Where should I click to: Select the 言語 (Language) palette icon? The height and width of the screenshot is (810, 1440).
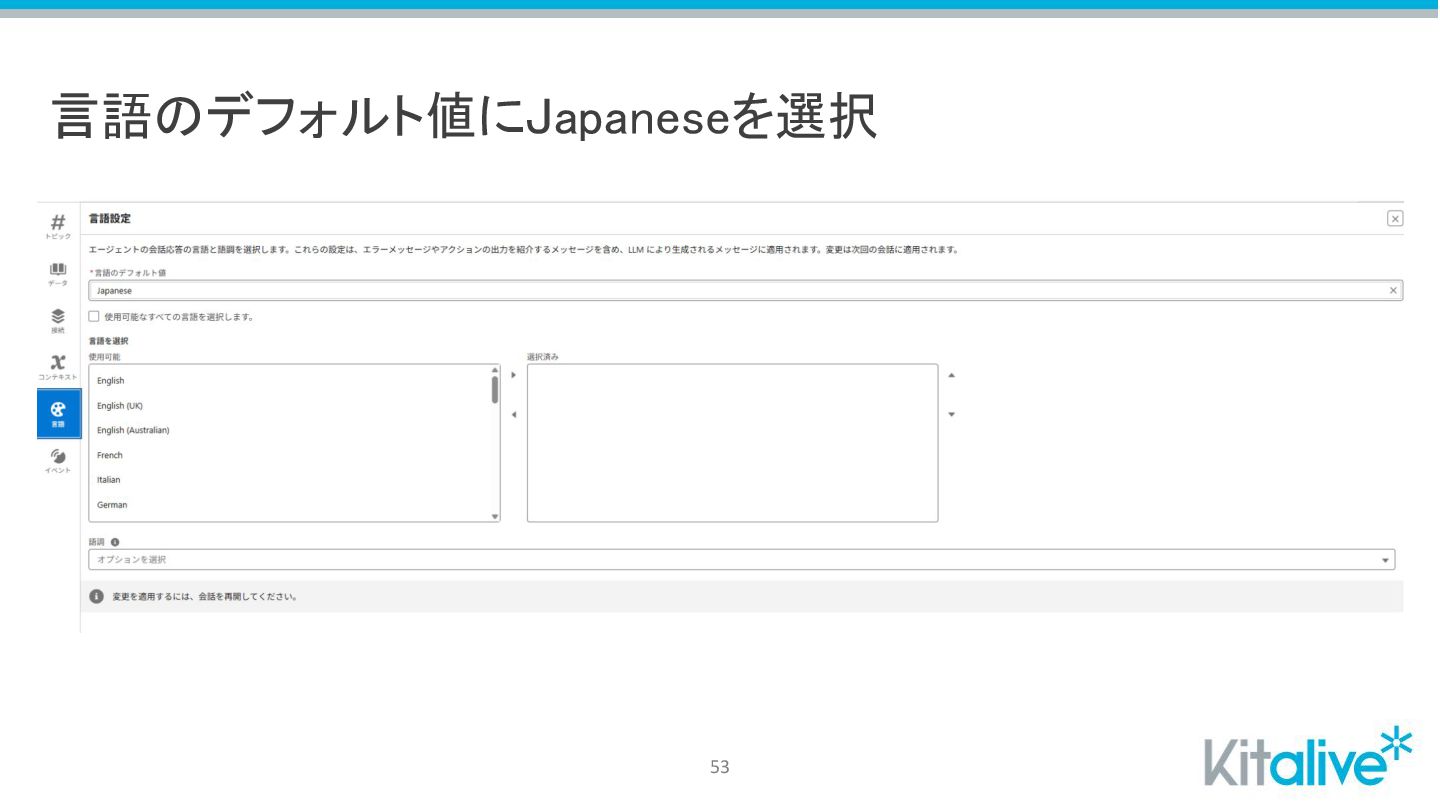[x=58, y=413]
